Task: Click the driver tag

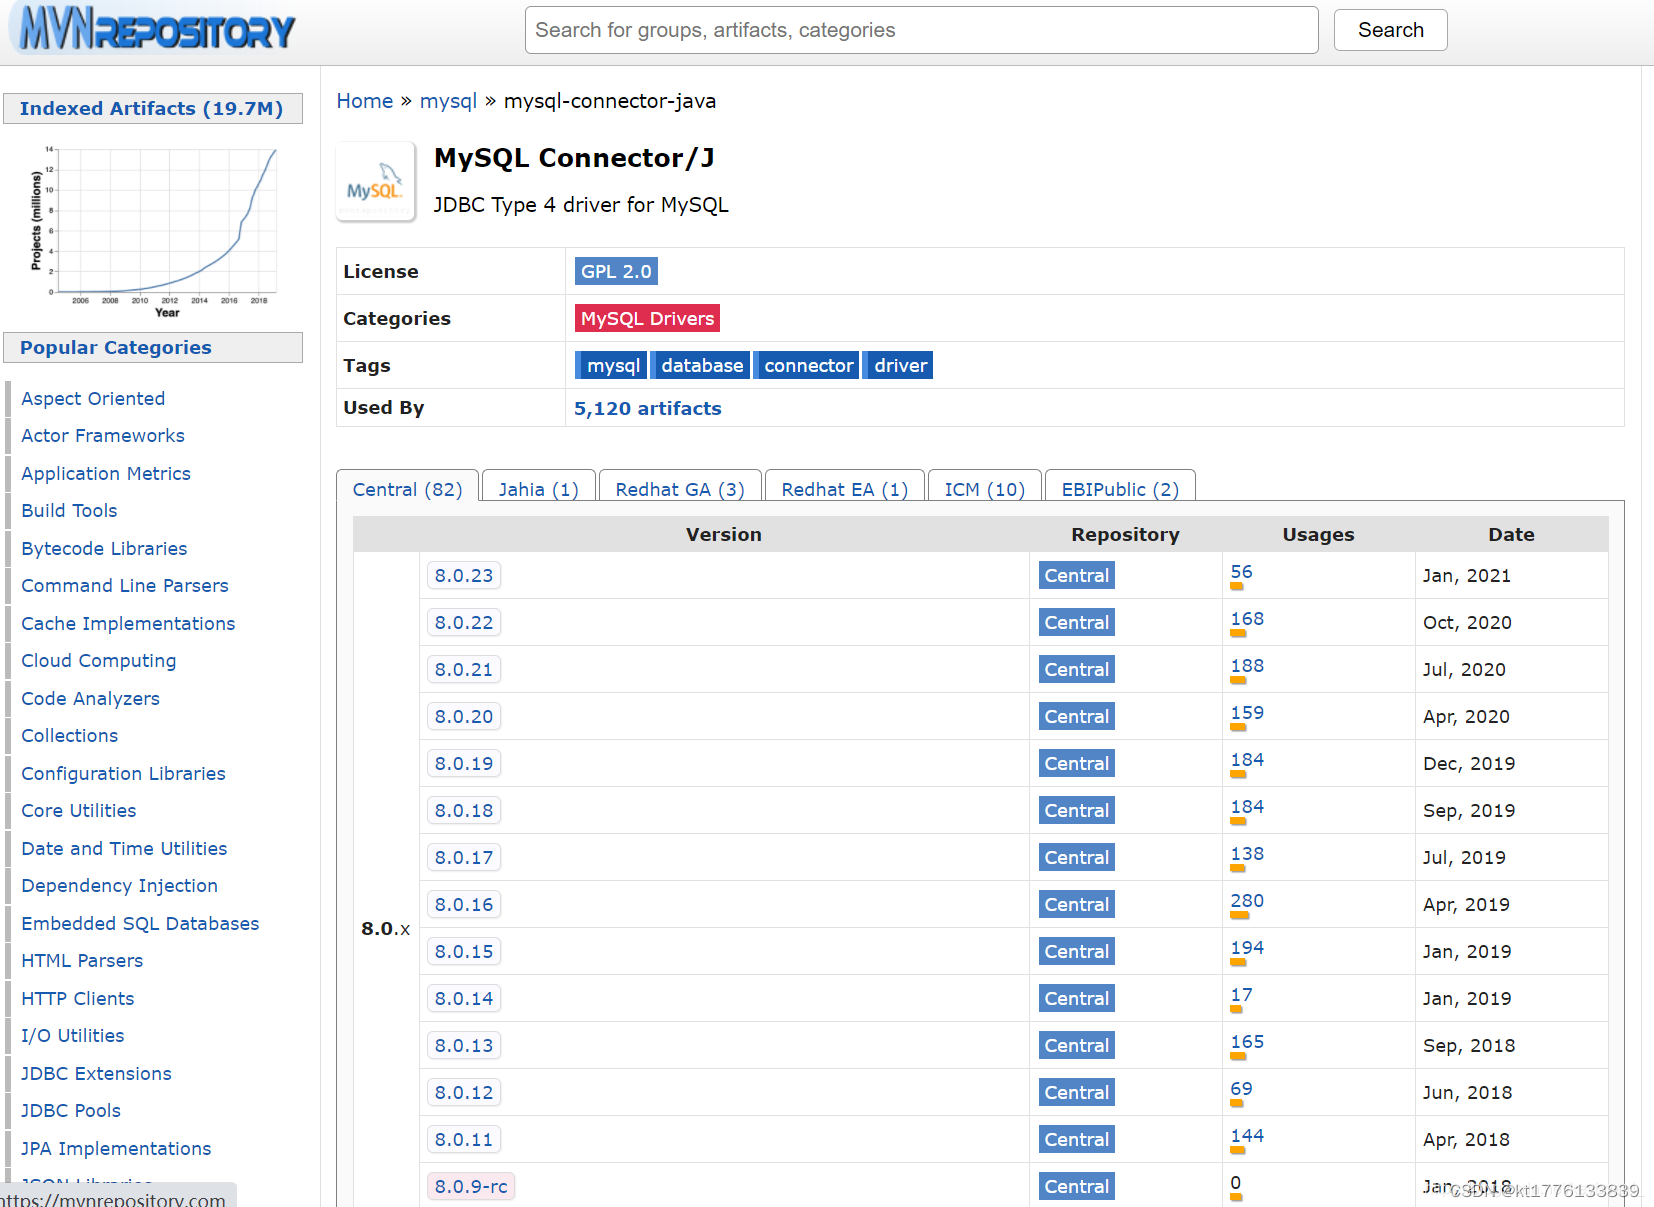Action: point(899,365)
